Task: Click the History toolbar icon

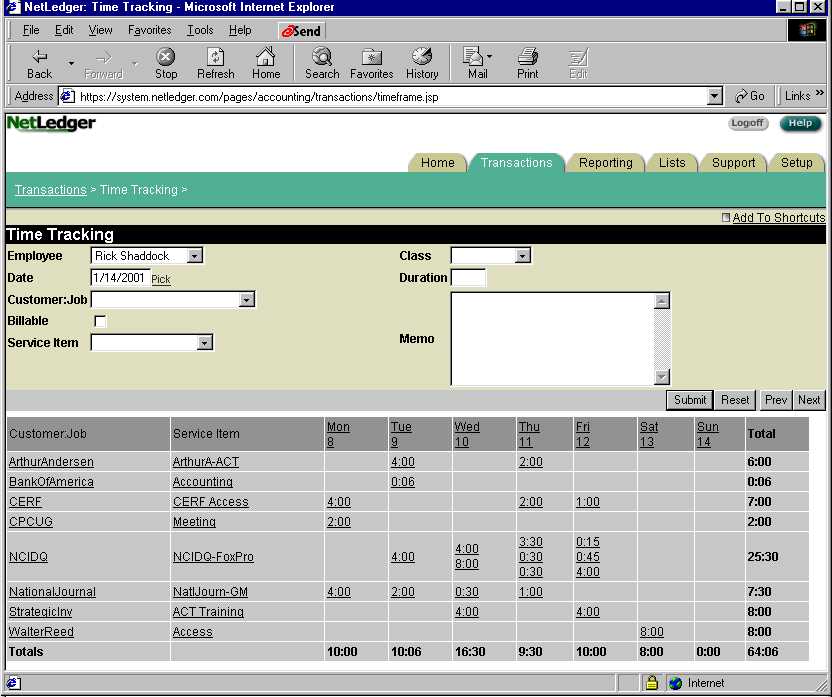Action: 422,63
